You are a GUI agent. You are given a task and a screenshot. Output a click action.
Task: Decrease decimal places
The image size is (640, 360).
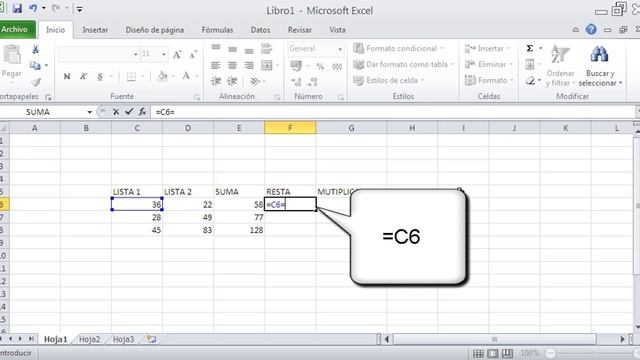(313, 82)
